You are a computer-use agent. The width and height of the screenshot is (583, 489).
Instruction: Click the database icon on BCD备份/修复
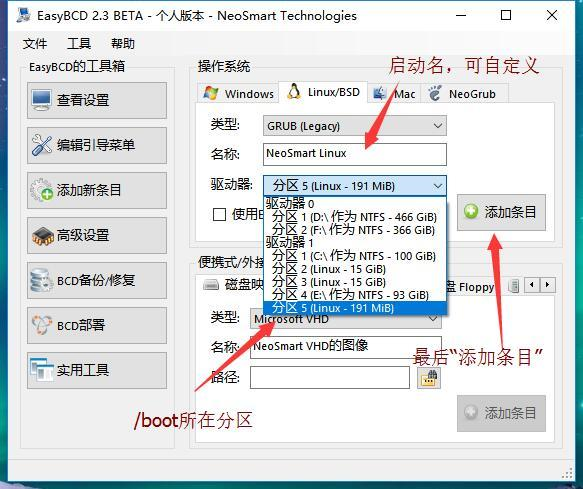(41, 280)
